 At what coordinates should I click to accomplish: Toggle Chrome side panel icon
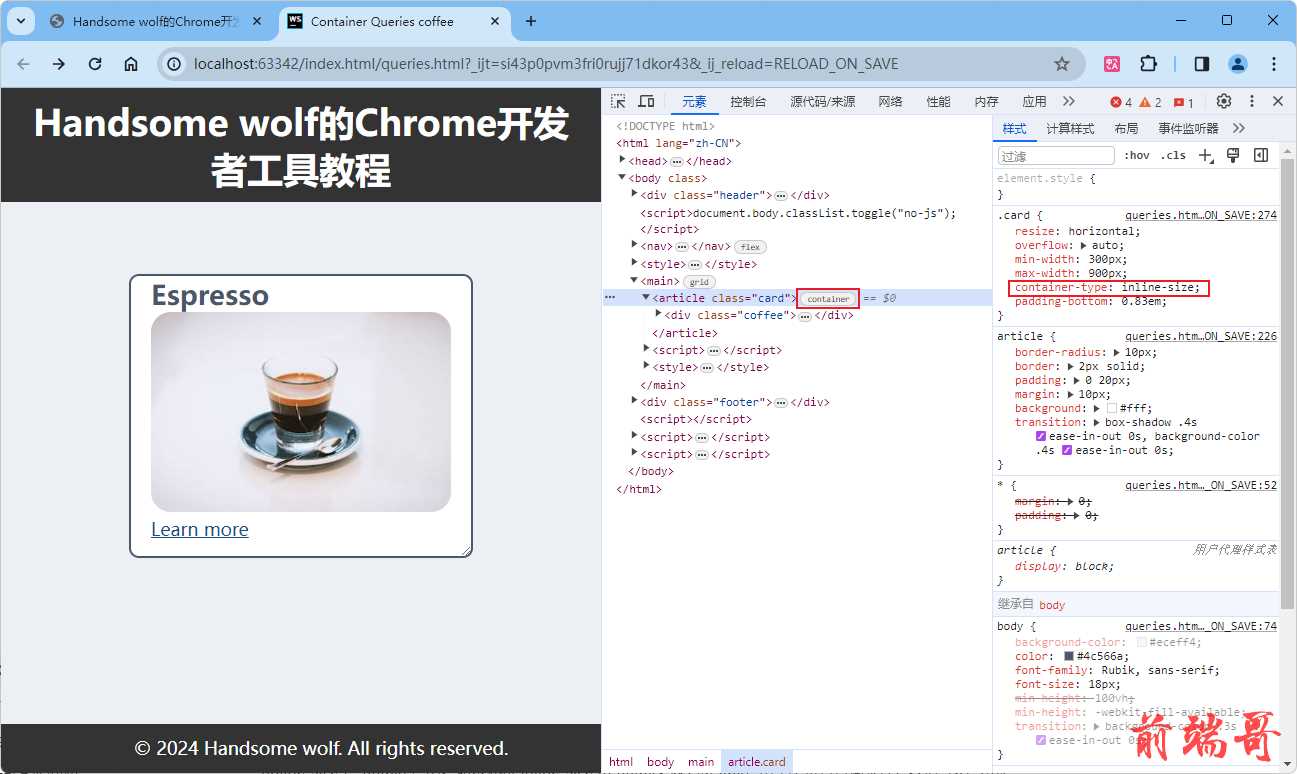pyautogui.click(x=1202, y=64)
